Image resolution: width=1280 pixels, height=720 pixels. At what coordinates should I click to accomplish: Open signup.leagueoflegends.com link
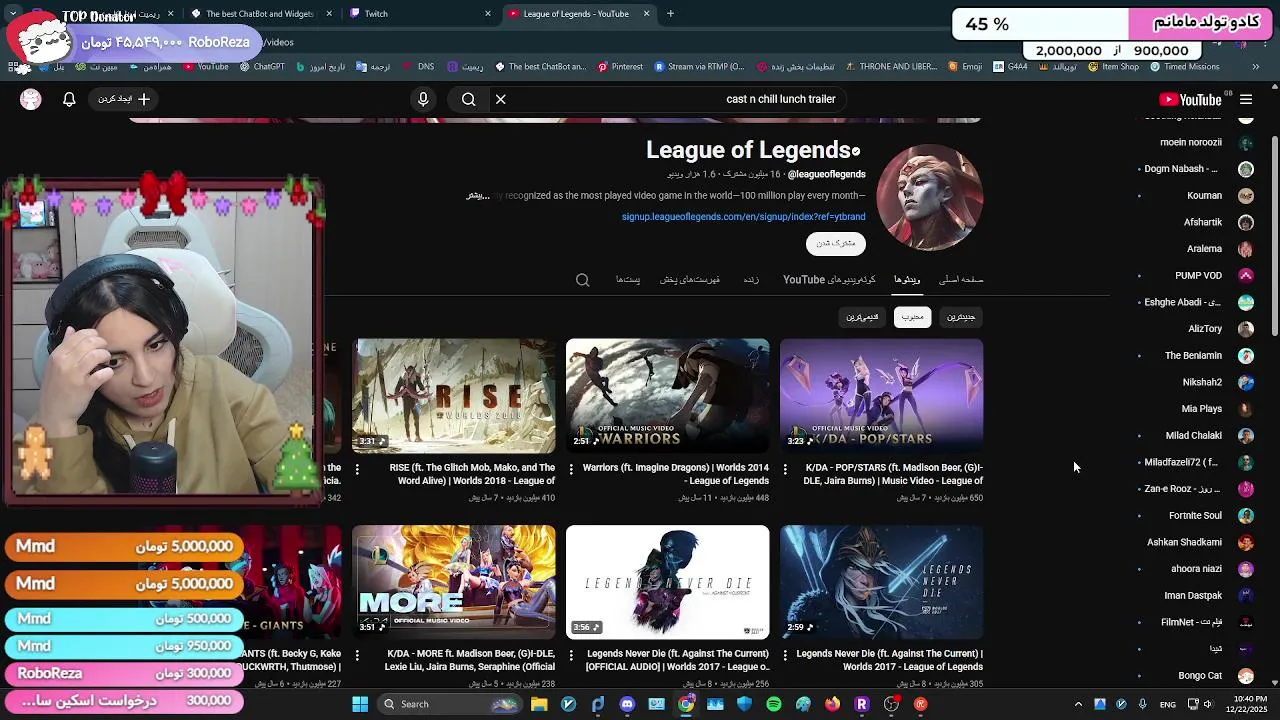pyautogui.click(x=743, y=217)
